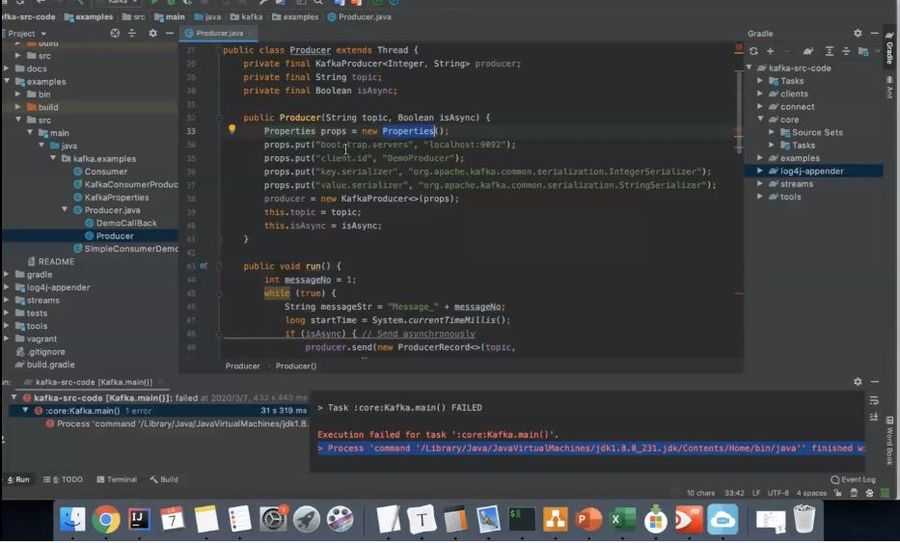Image resolution: width=900 pixels, height=543 pixels.
Task: Expand all nodes in Gradle panel
Action: coord(829,51)
